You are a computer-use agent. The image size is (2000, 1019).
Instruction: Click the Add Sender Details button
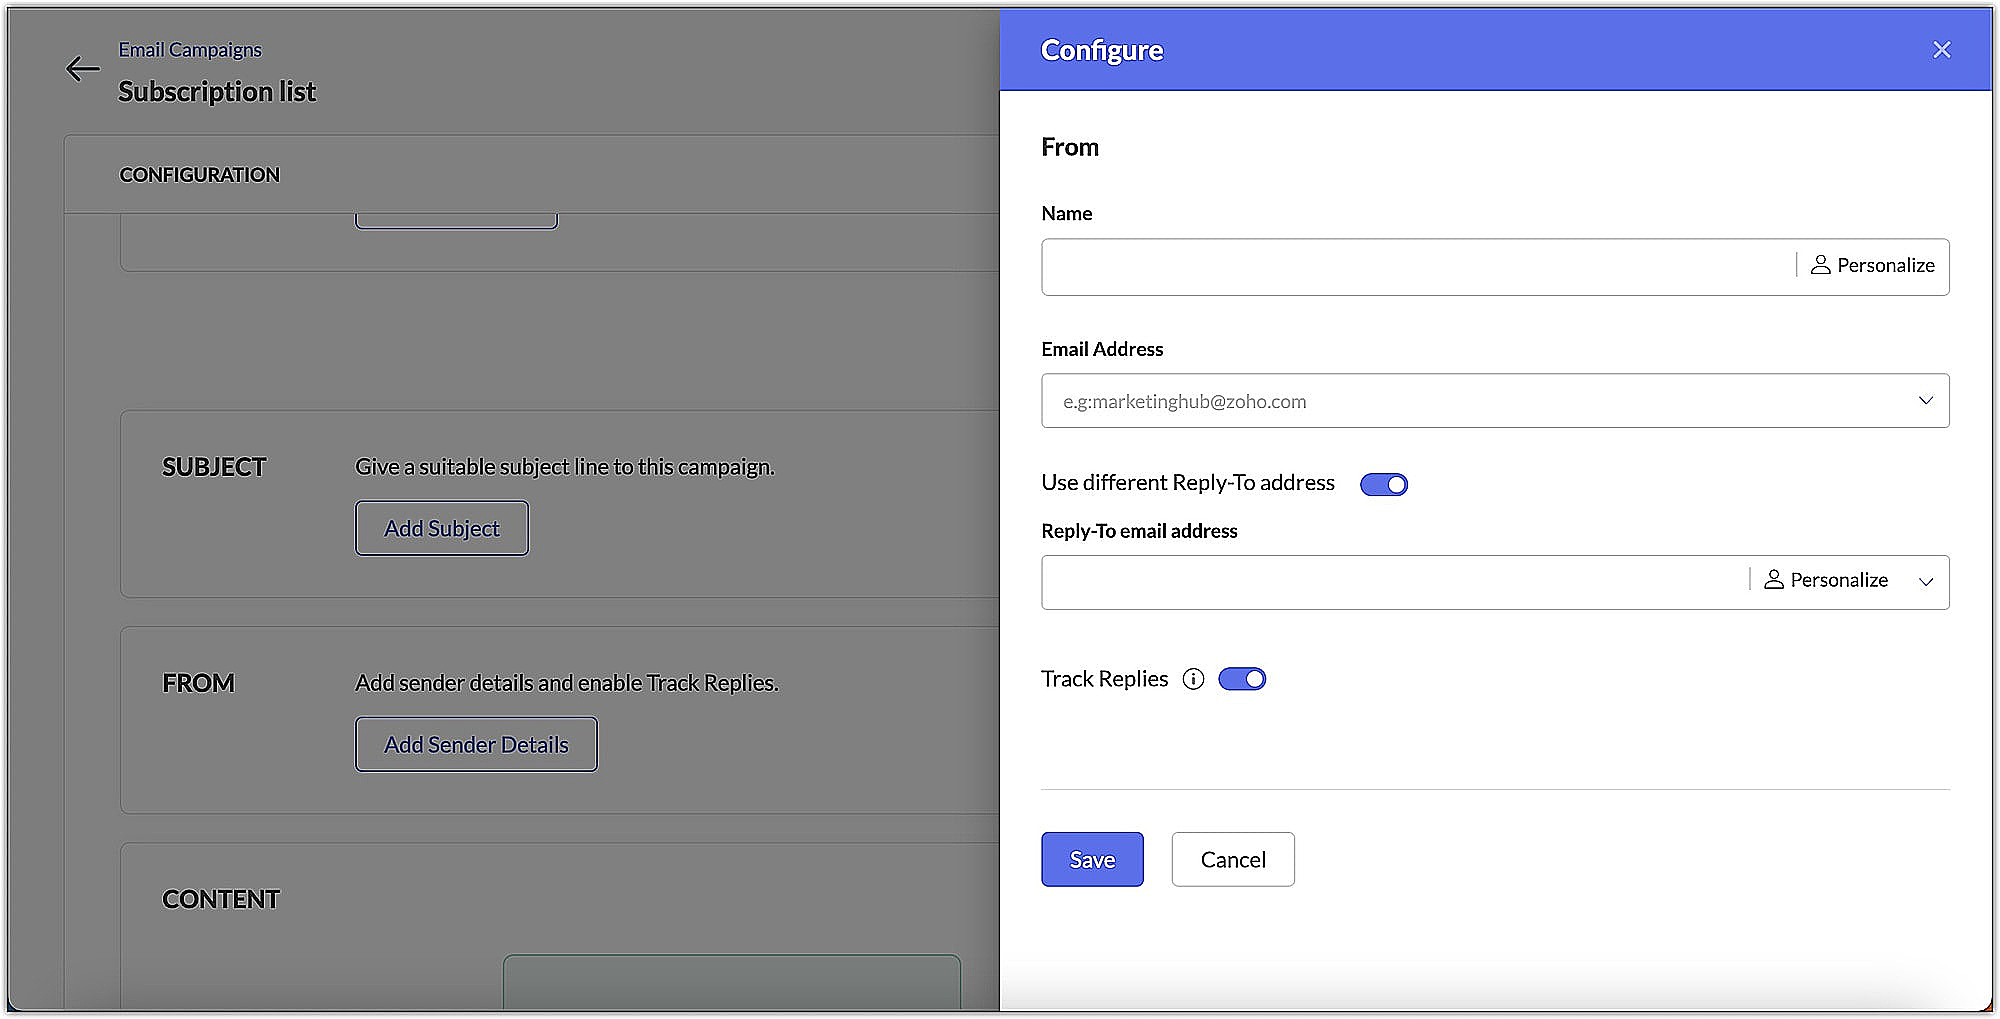(476, 744)
